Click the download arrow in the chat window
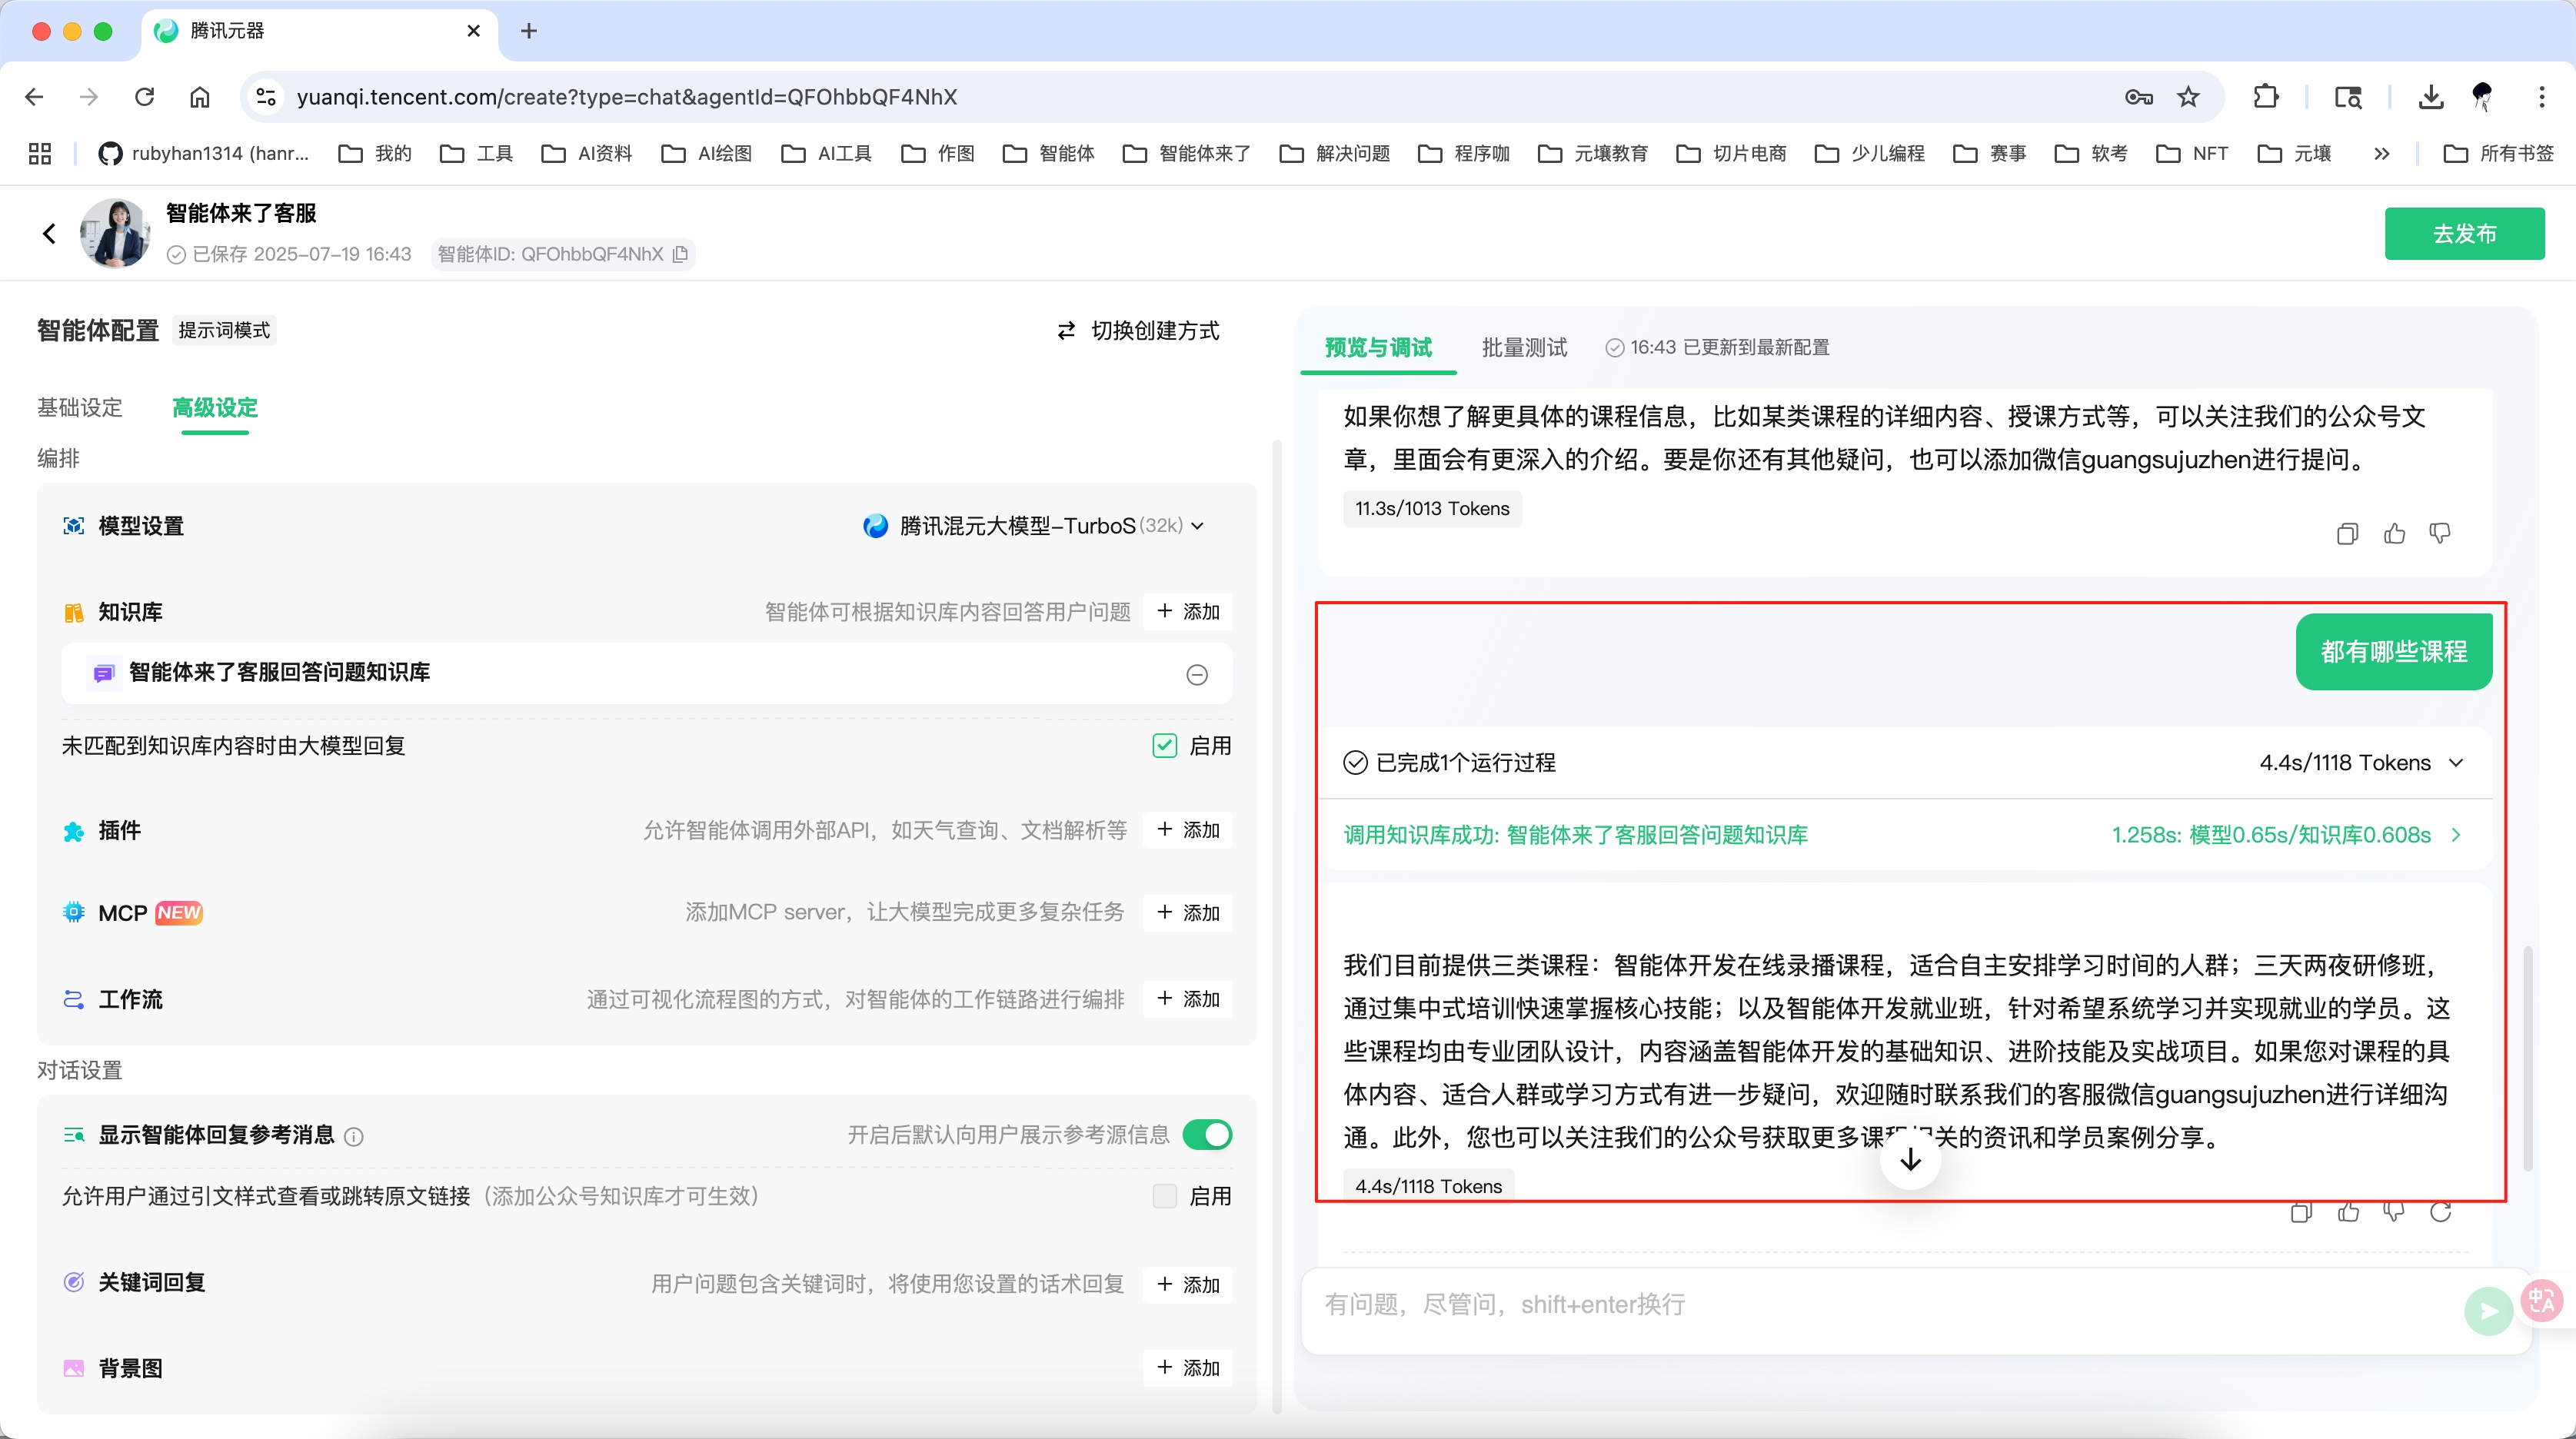The image size is (2576, 1439). (x=1911, y=1159)
